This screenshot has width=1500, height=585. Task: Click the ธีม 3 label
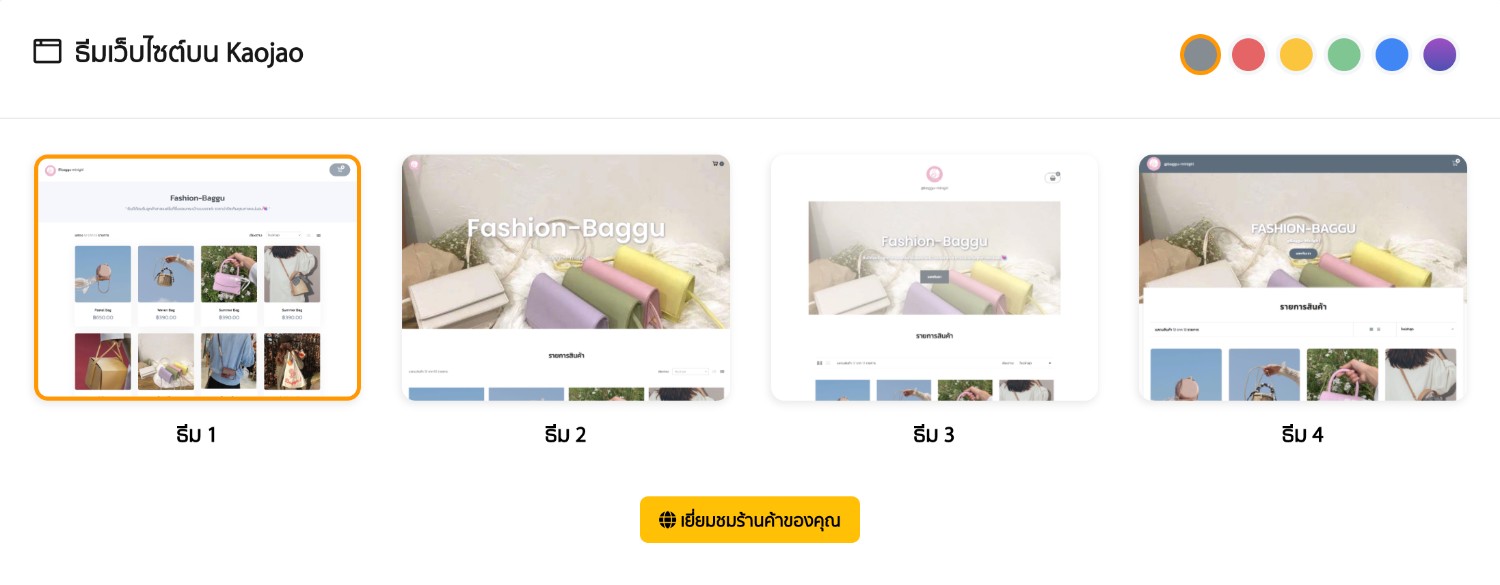(x=934, y=434)
